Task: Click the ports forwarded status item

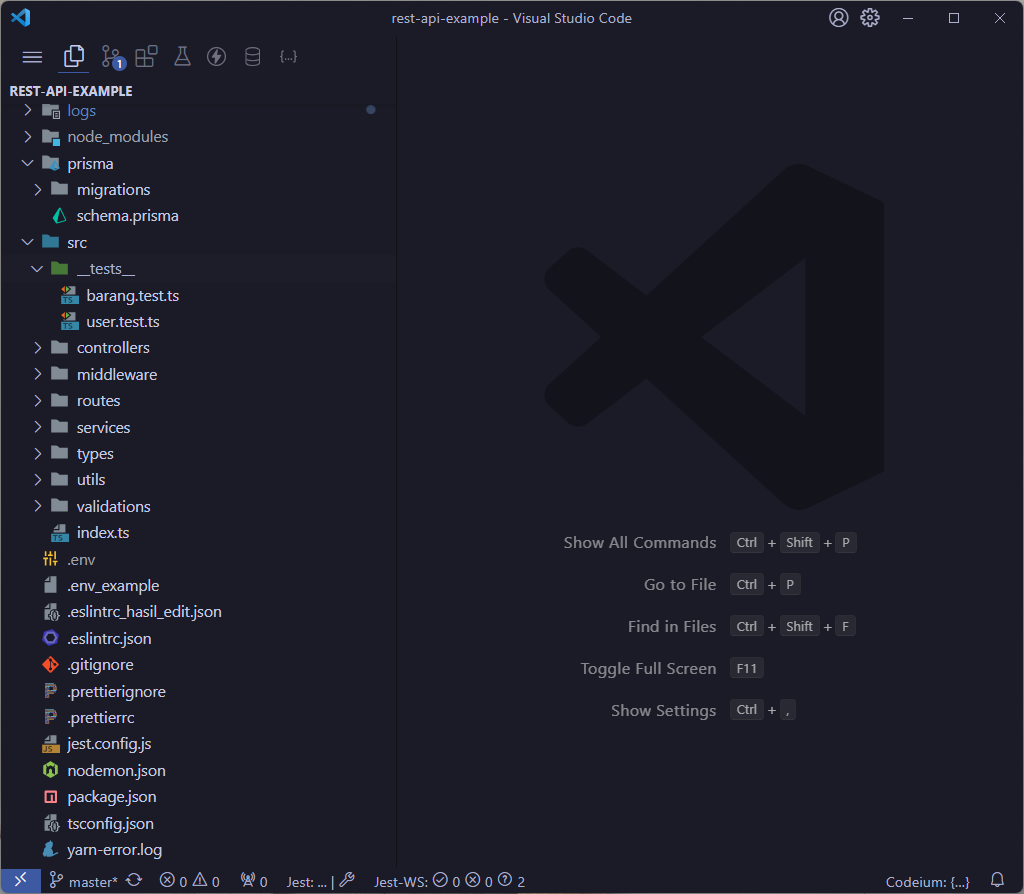Action: coord(254,882)
